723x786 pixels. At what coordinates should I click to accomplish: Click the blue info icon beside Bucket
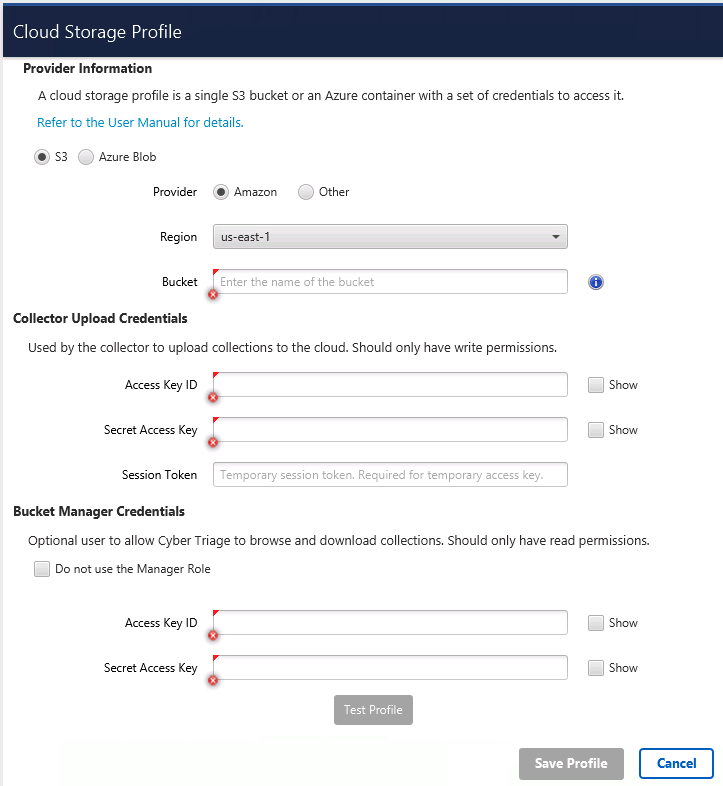point(596,282)
